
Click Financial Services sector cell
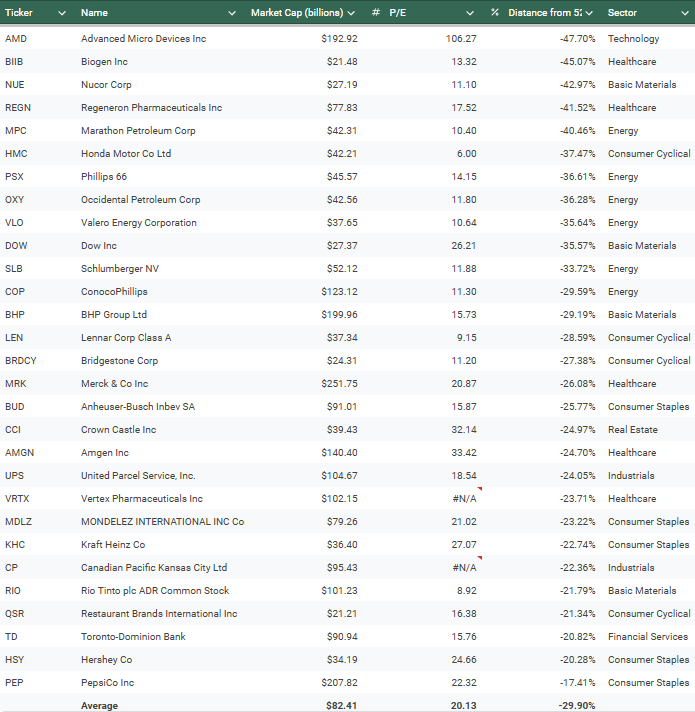648,637
